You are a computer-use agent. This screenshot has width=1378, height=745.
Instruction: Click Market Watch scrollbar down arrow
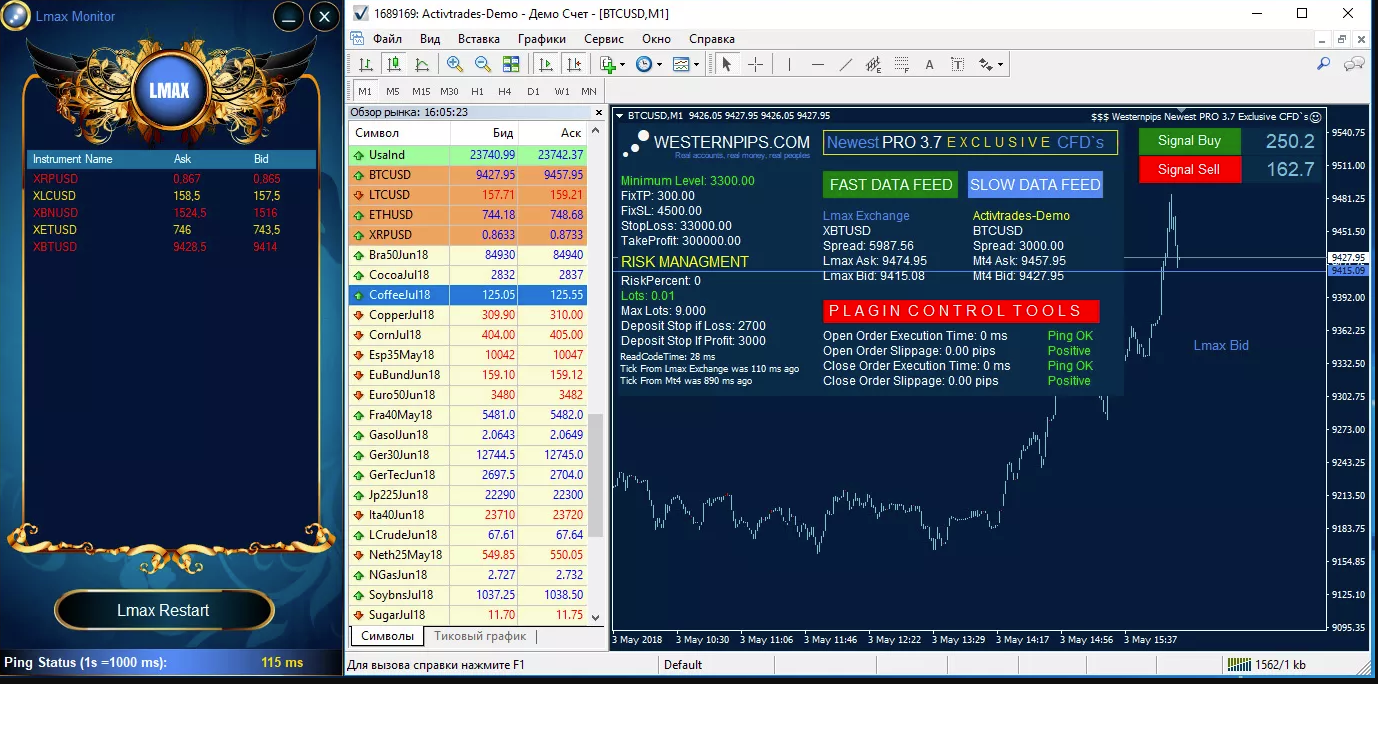[596, 617]
